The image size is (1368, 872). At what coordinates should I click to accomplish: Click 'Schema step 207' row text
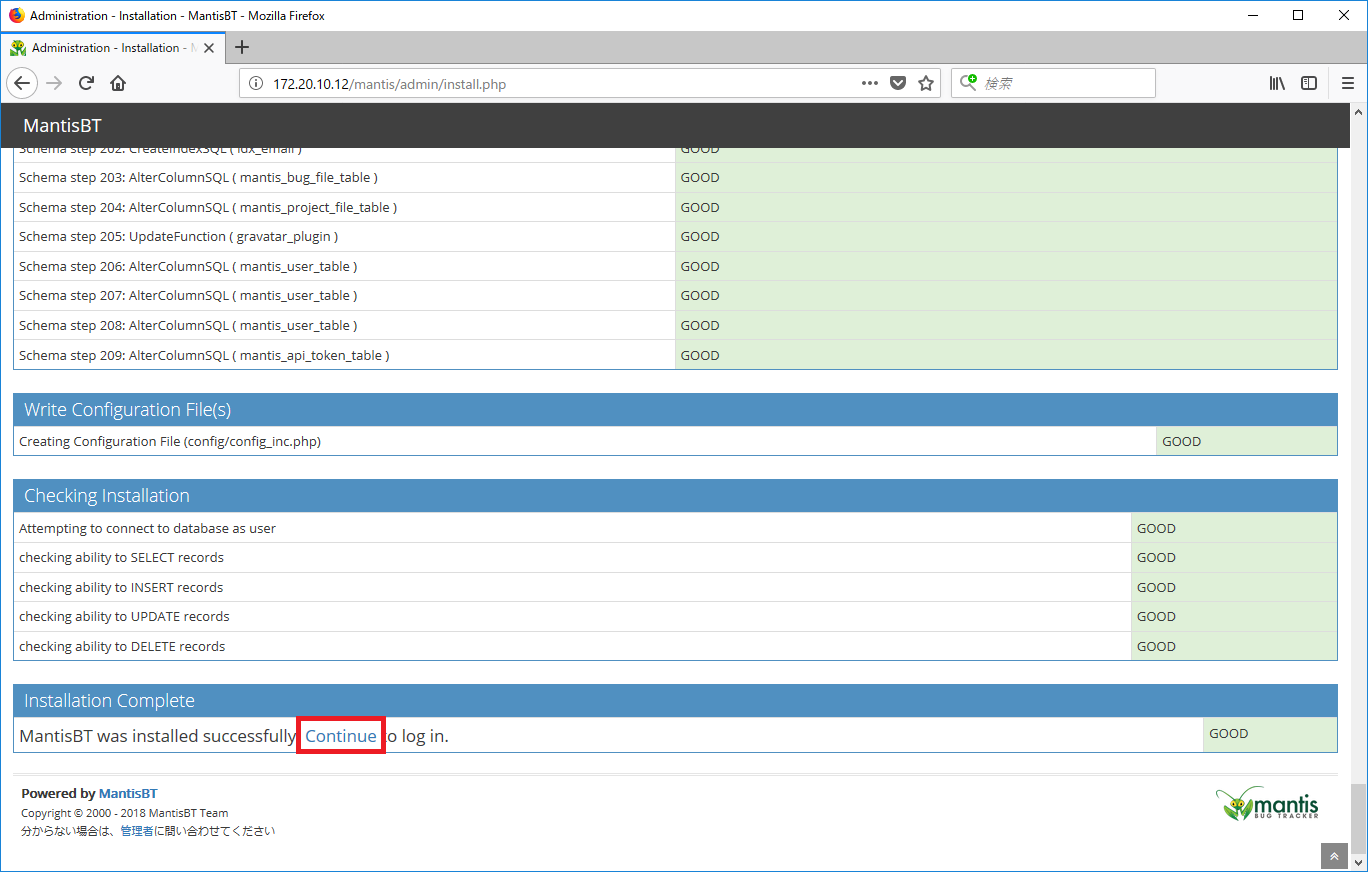[188, 295]
